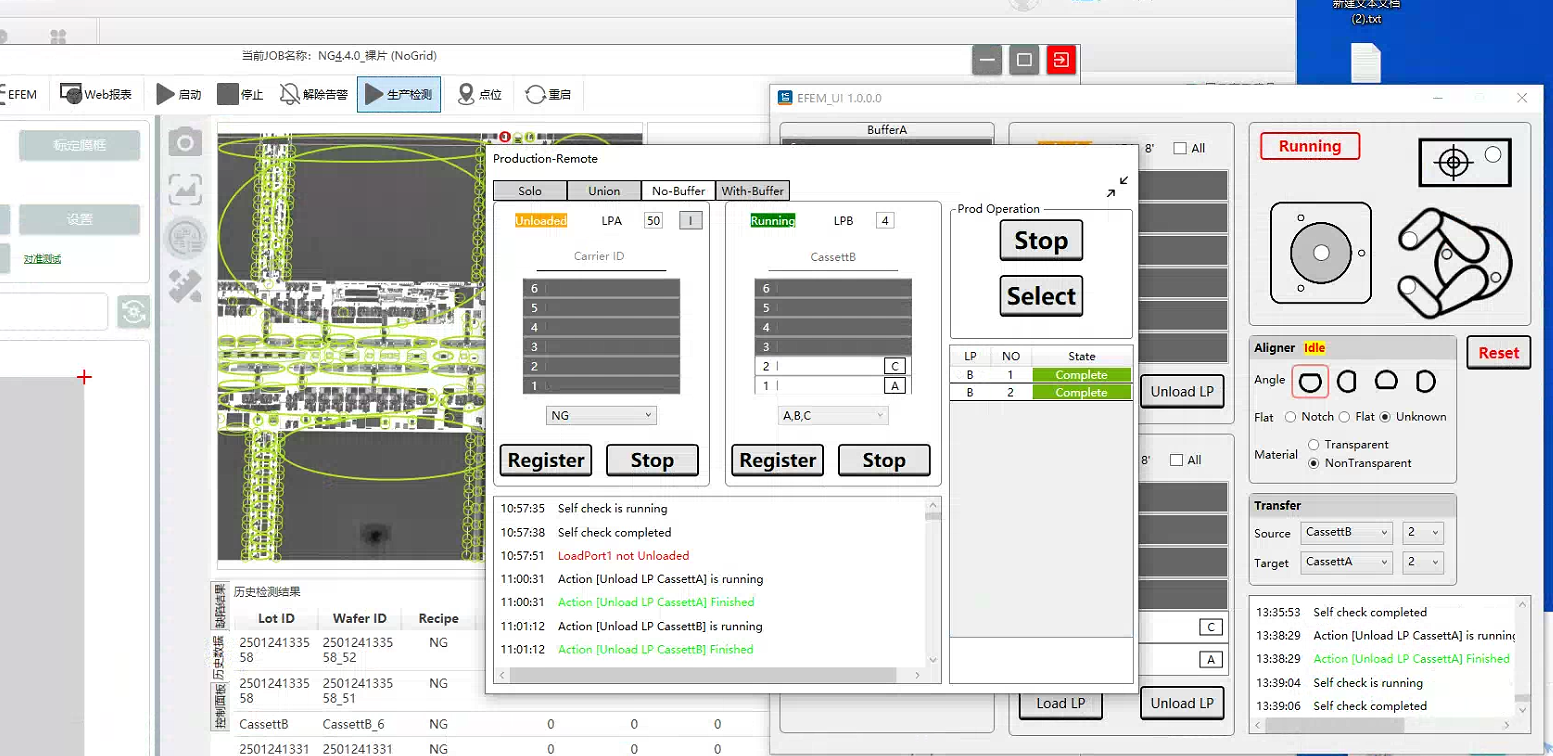Viewport: 1553px width, 756px height.
Task: Select the Notch flat radio button
Action: coord(1290,417)
